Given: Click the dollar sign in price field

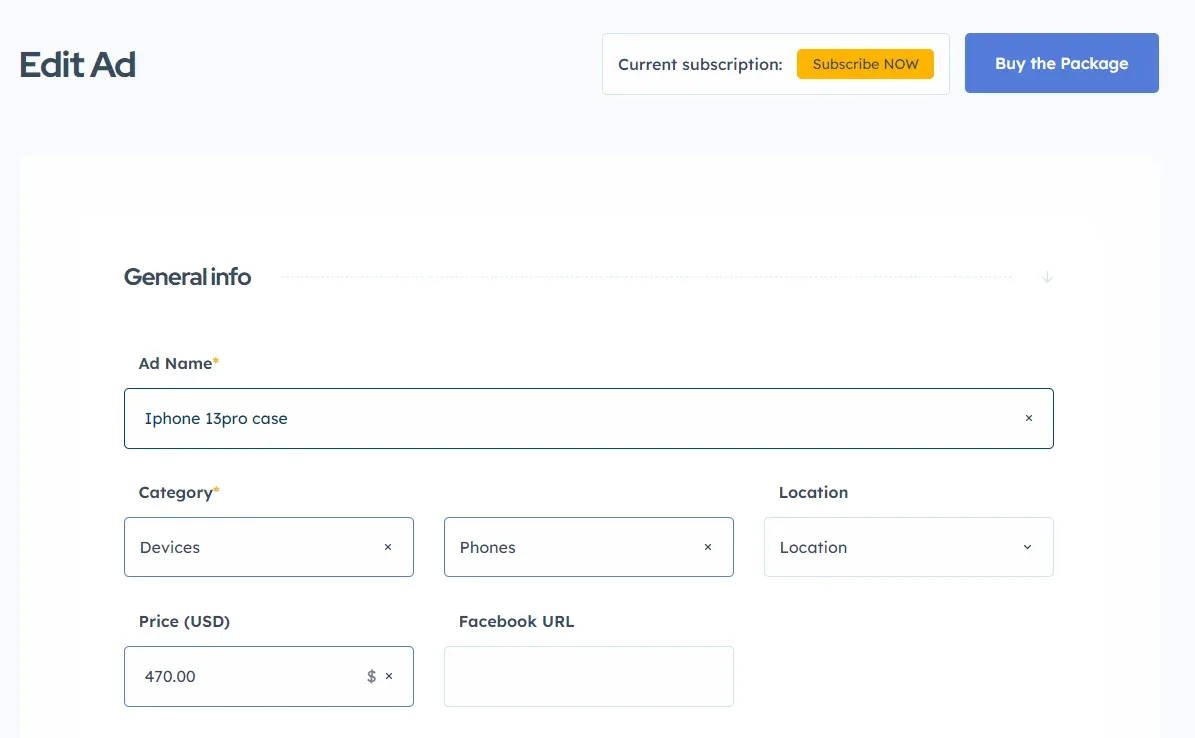Looking at the screenshot, I should pos(371,676).
